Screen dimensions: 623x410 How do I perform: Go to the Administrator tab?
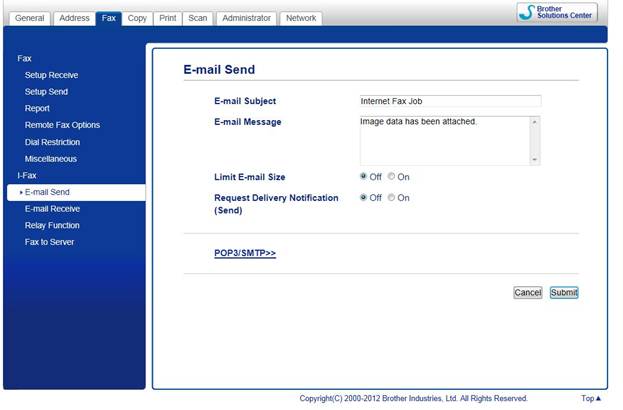tap(245, 18)
